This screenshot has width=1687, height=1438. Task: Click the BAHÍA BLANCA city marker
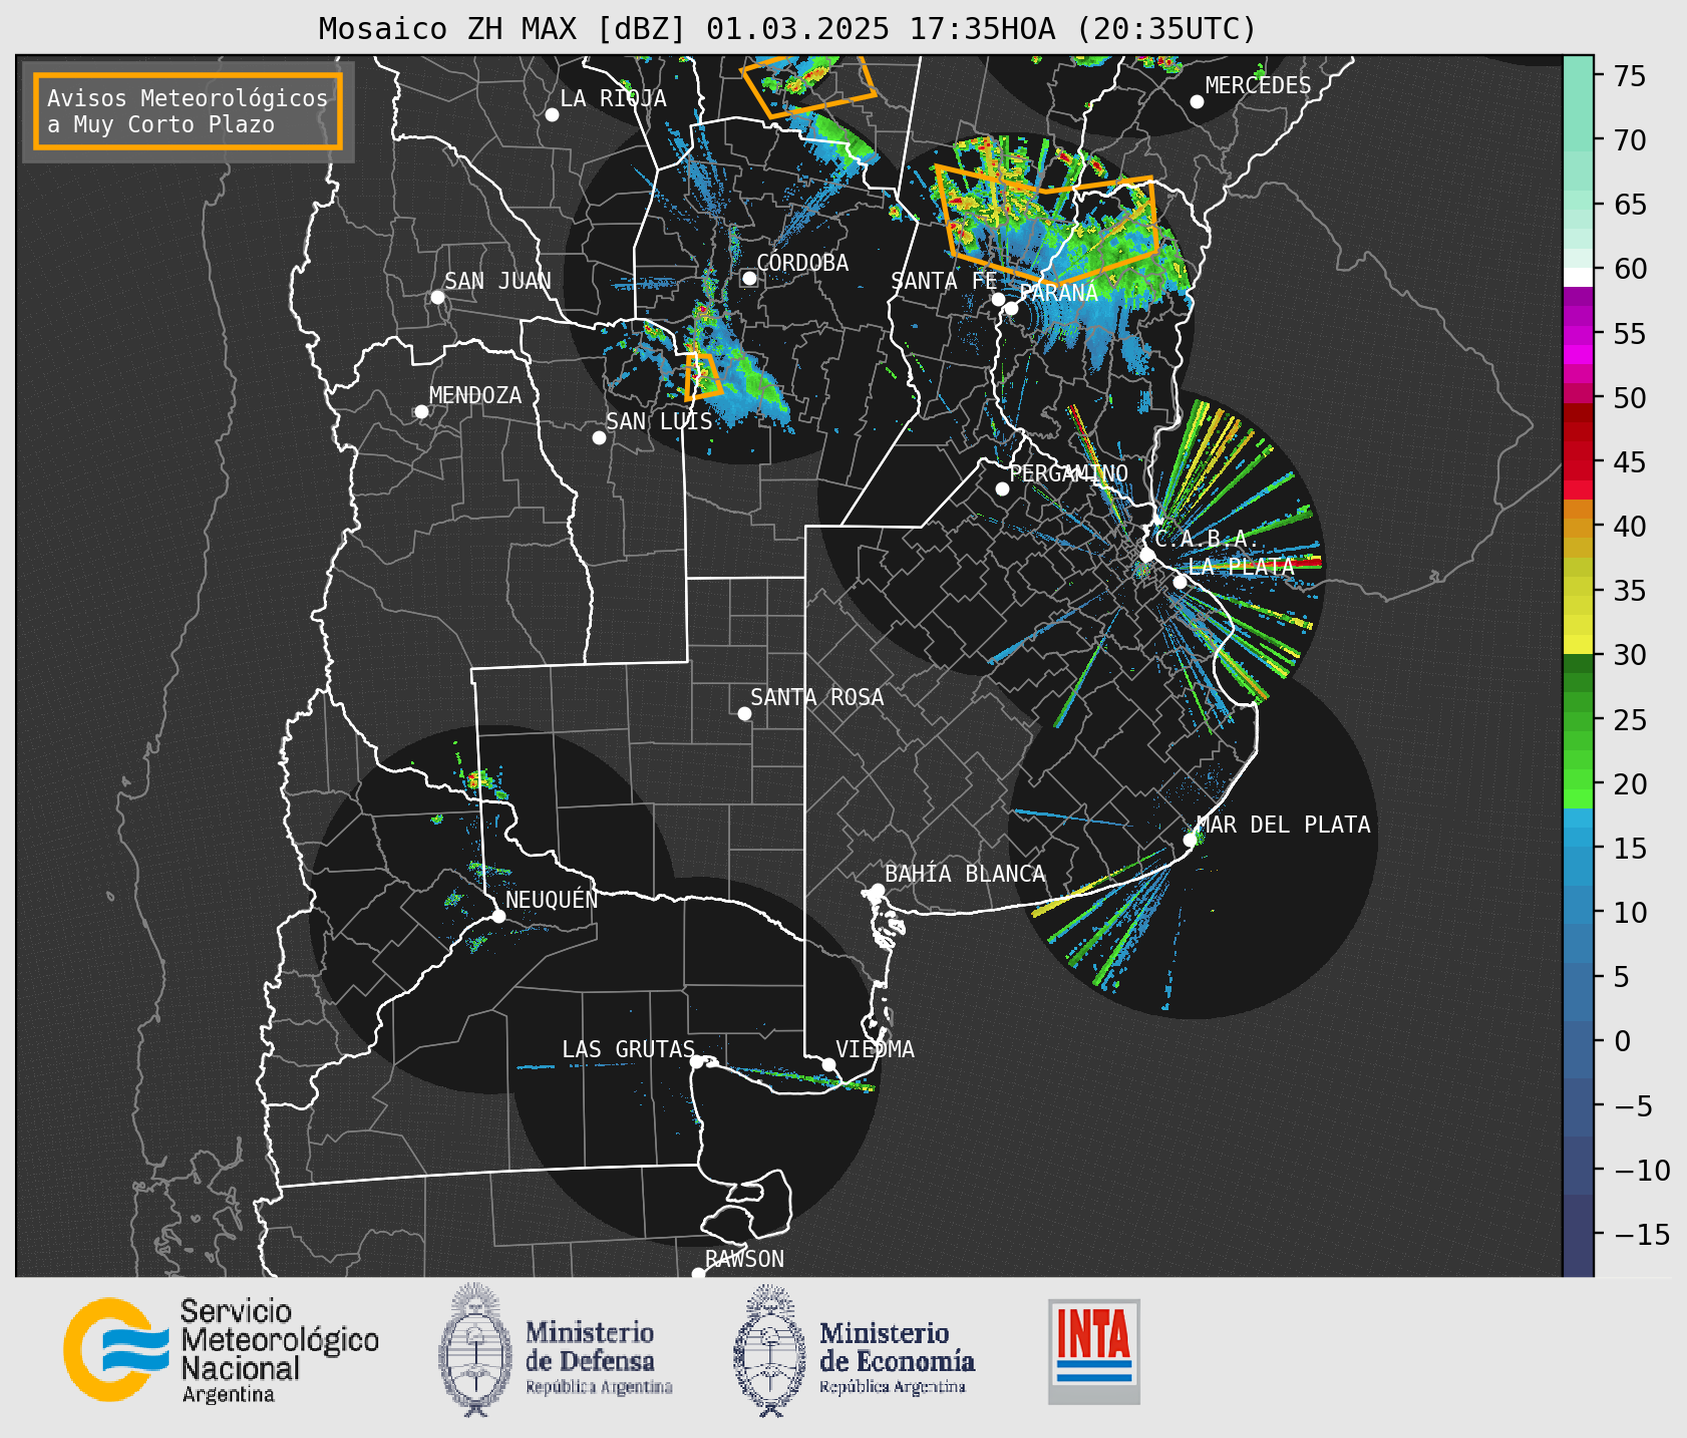click(x=877, y=890)
